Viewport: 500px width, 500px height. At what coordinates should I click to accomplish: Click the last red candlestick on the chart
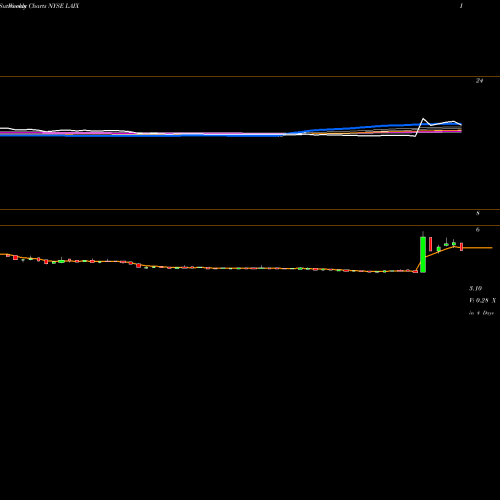point(462,247)
